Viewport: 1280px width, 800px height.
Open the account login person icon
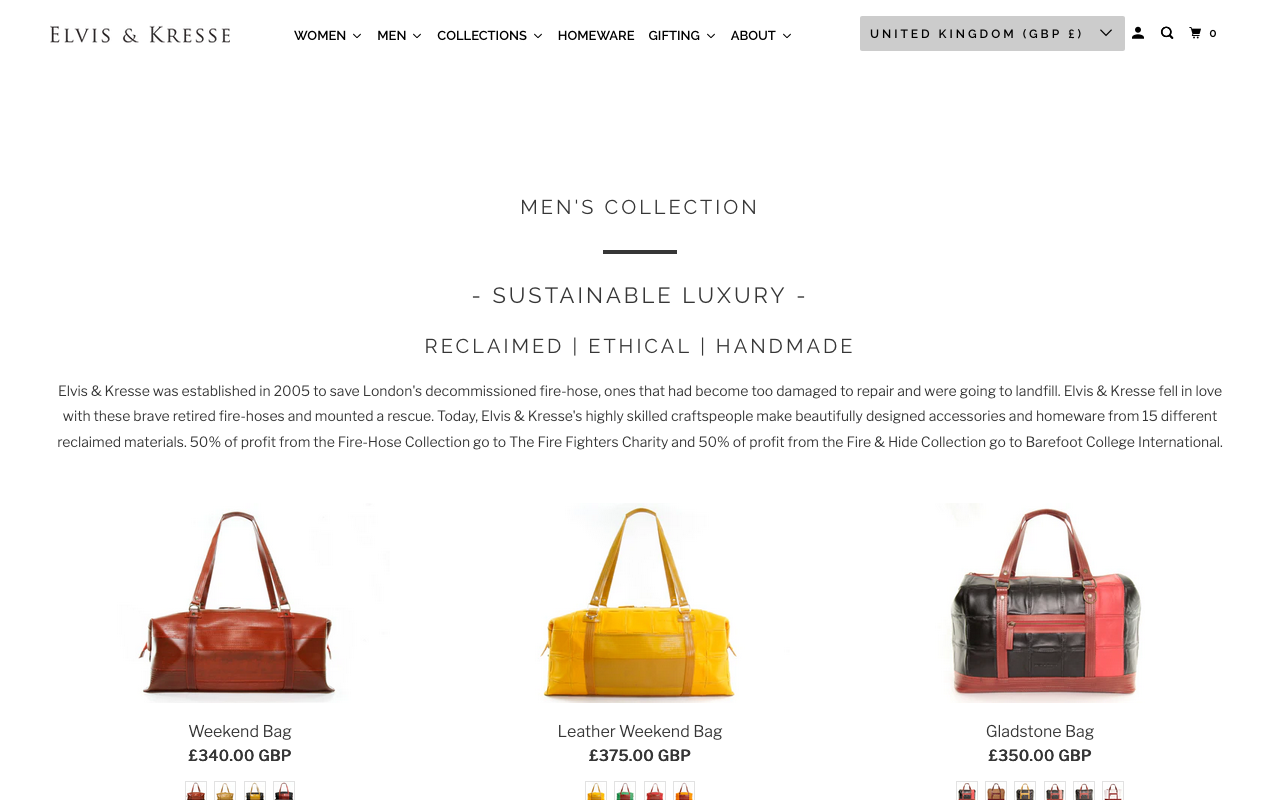(x=1138, y=33)
